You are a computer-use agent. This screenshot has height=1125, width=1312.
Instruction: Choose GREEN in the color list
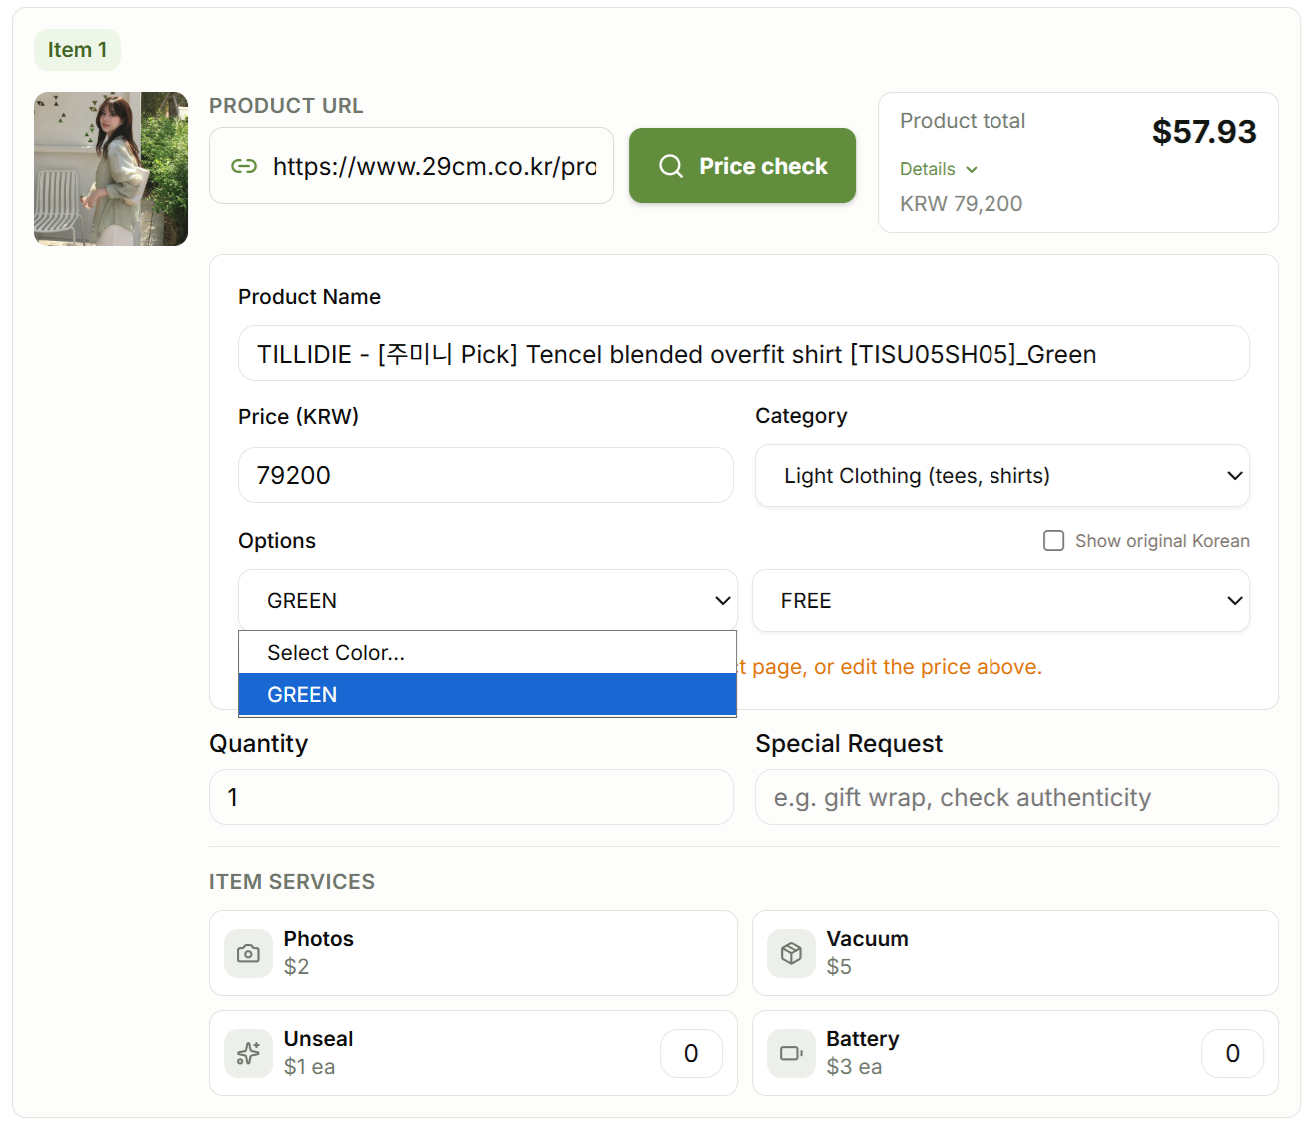(x=487, y=695)
